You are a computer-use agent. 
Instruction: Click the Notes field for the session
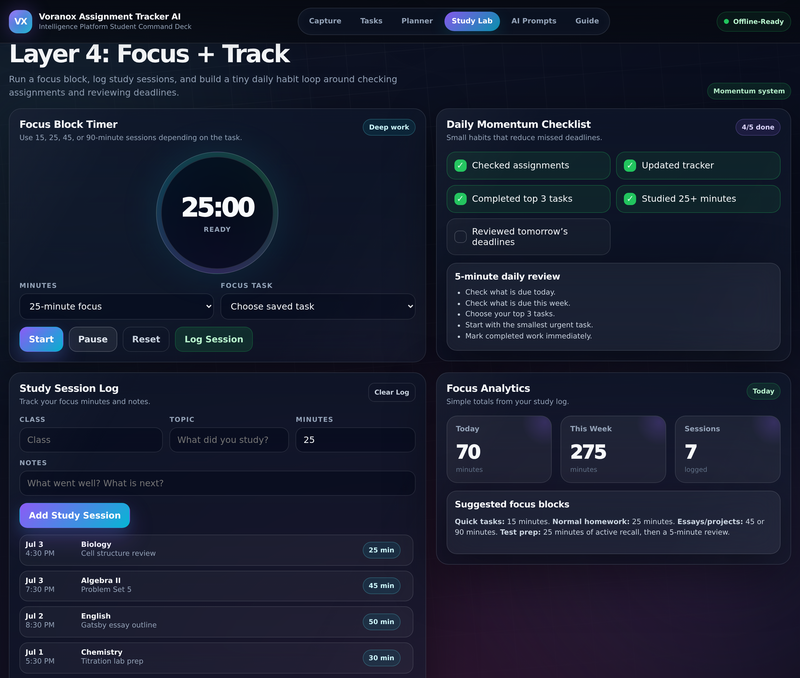[217, 483]
